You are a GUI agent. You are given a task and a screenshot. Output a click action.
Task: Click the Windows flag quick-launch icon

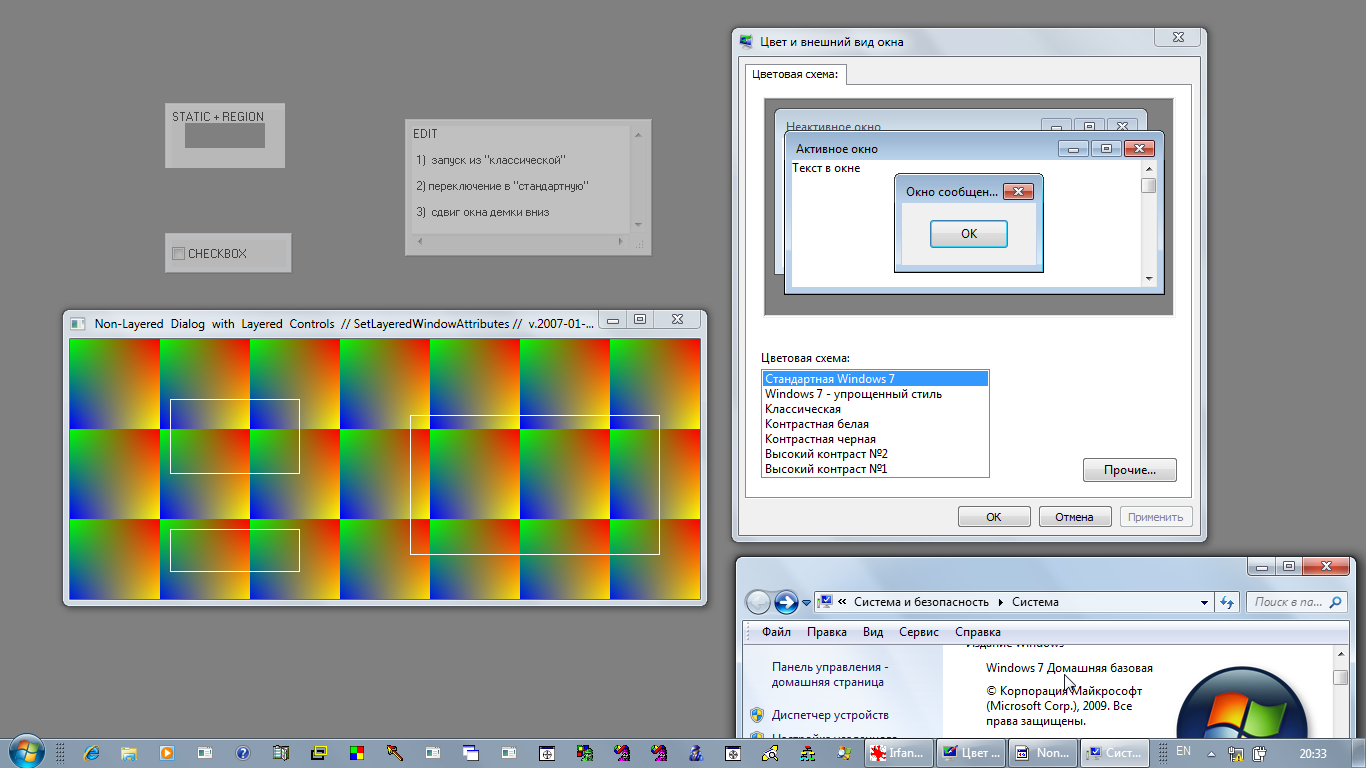pyautogui.click(x=845, y=753)
